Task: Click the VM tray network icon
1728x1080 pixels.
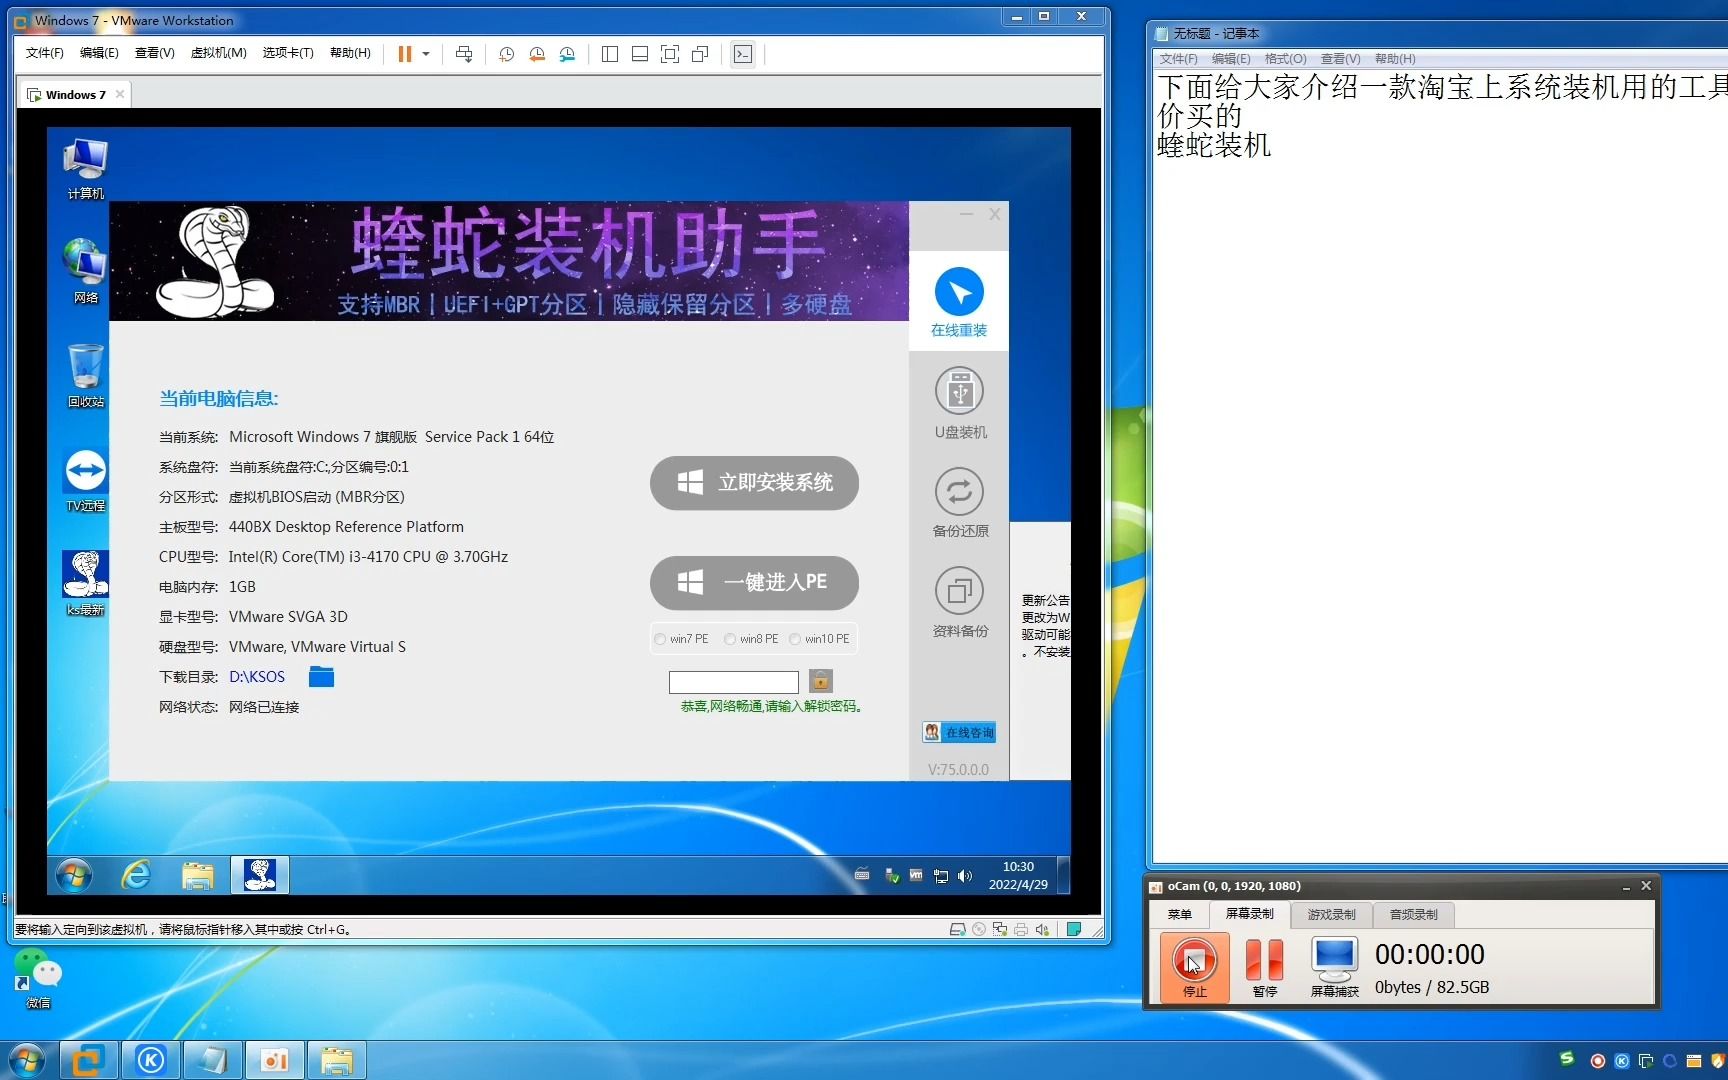Action: point(940,876)
